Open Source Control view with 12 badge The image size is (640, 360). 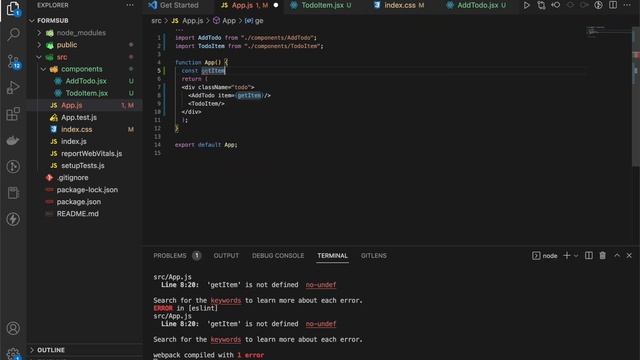(x=13, y=62)
